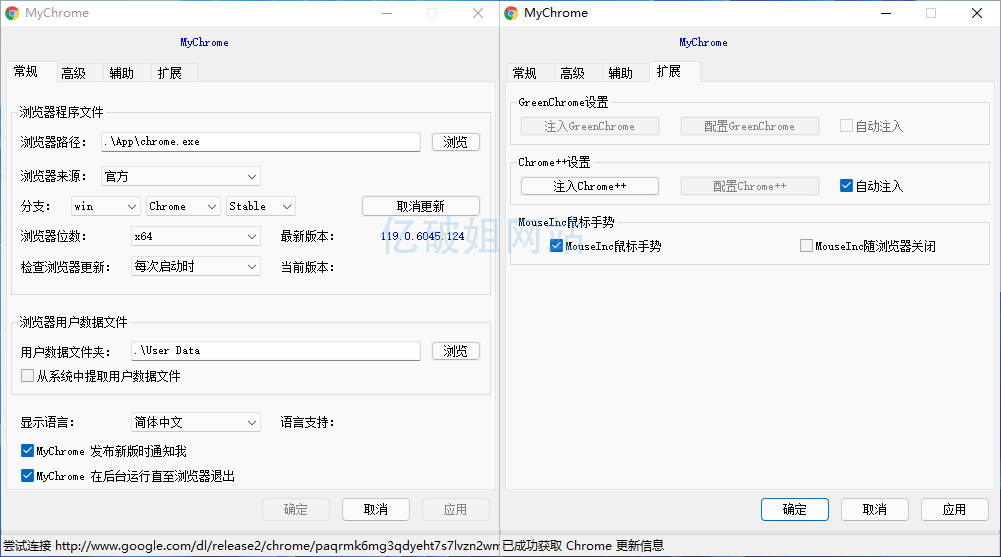Minimize the left MyChrome window
The image size is (1001, 557).
(386, 13)
